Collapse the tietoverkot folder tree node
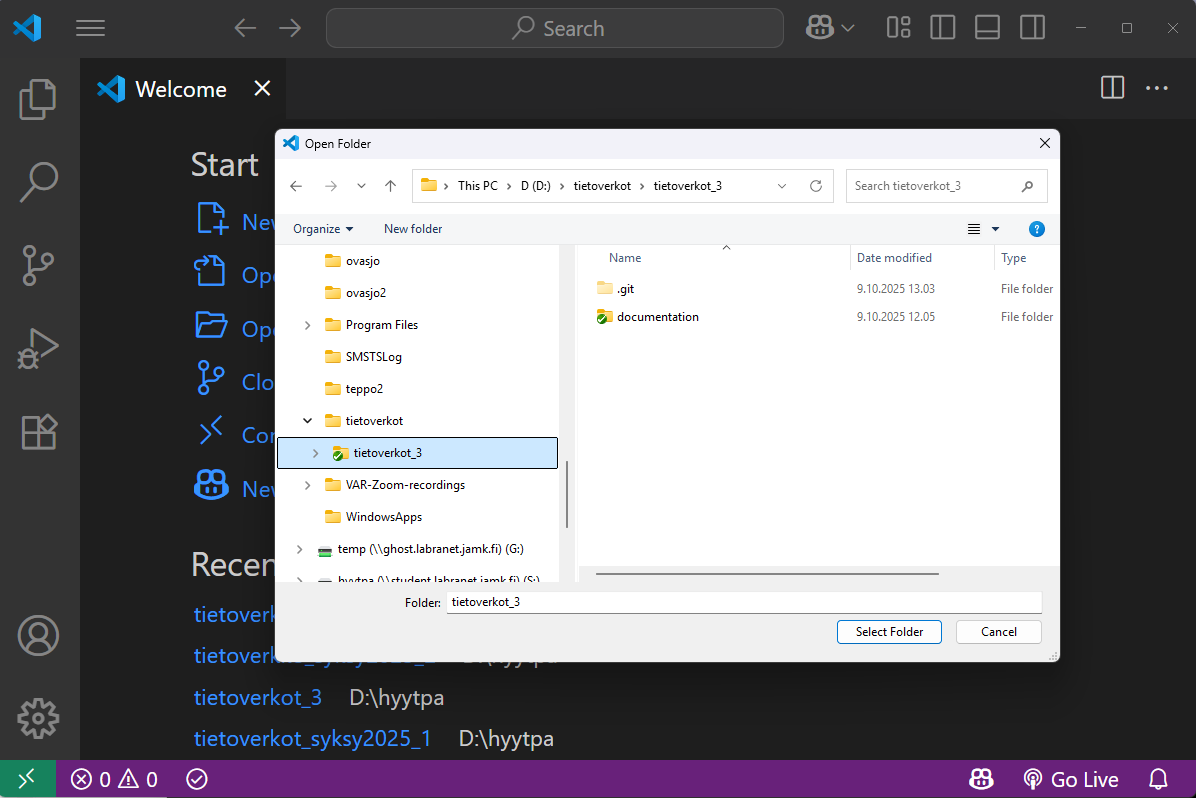1196x798 pixels. (x=307, y=421)
